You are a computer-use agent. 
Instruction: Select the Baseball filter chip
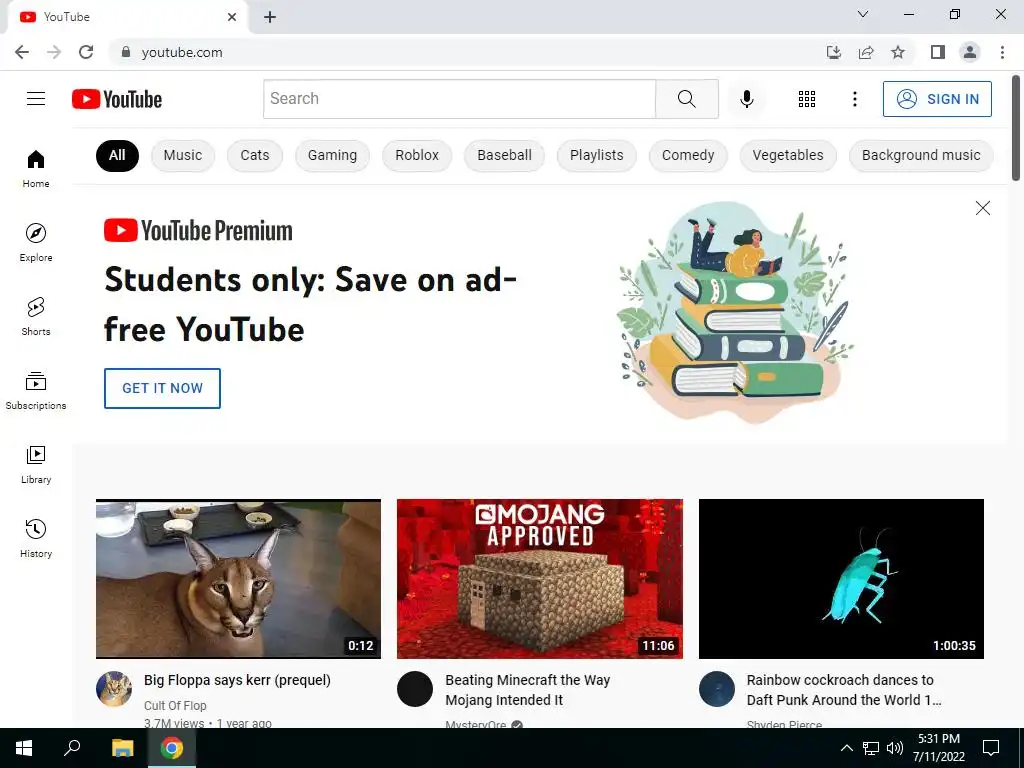pos(504,155)
